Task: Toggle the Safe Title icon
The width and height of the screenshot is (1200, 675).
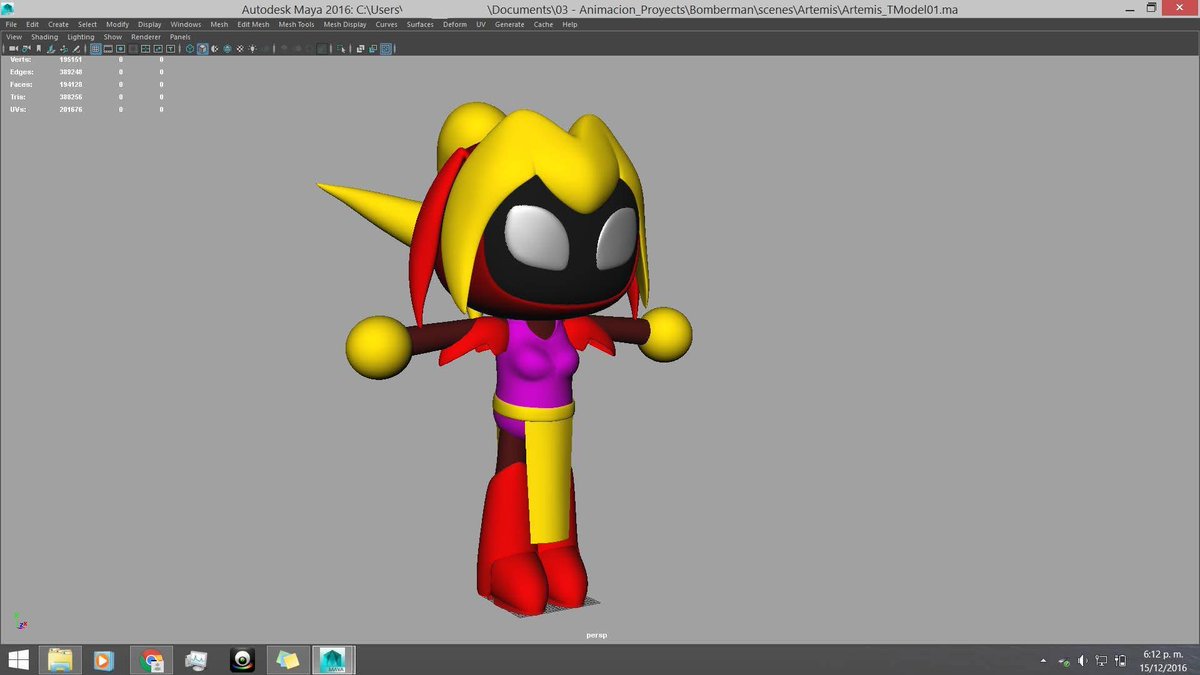Action: [171, 48]
